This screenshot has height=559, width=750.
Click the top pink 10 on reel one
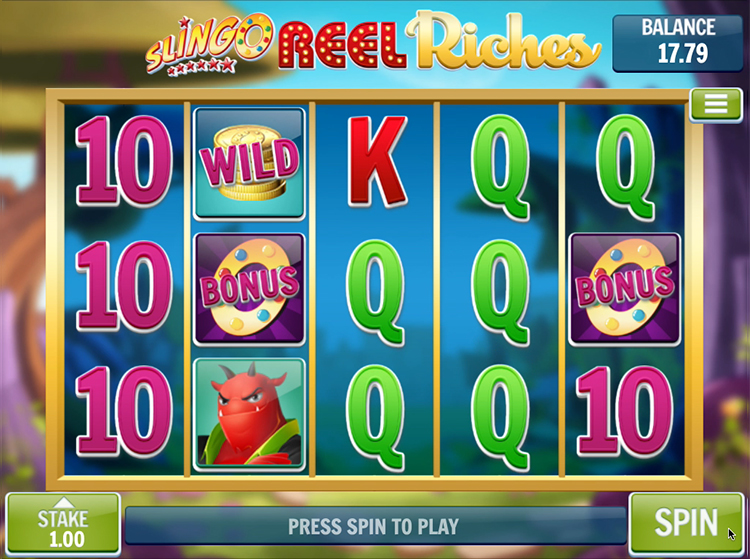124,162
